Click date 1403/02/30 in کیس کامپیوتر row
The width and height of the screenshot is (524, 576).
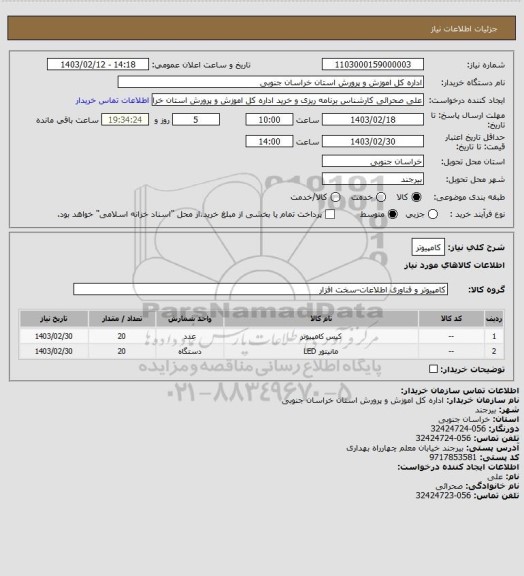(54, 336)
